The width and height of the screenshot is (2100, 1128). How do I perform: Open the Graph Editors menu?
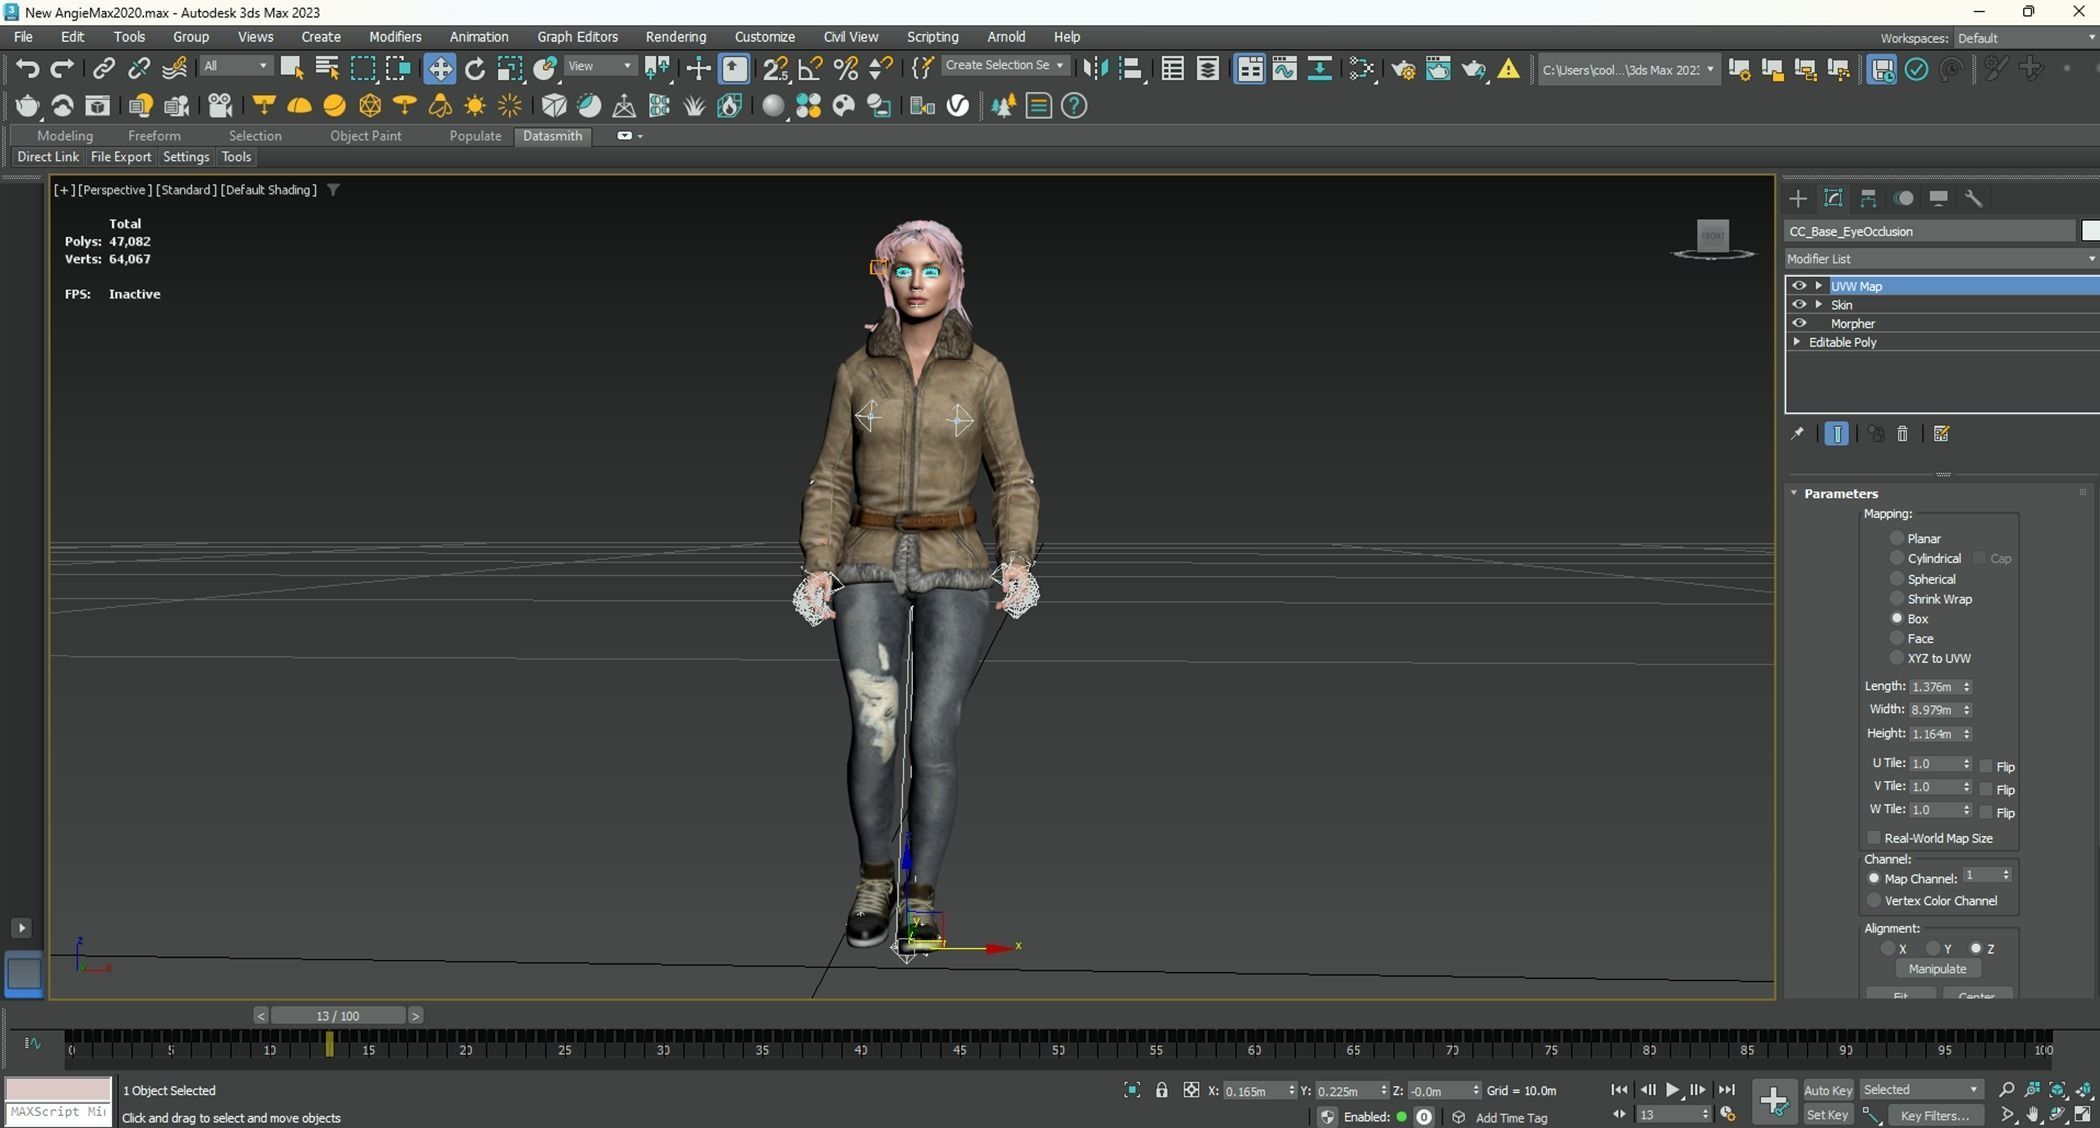pos(577,37)
